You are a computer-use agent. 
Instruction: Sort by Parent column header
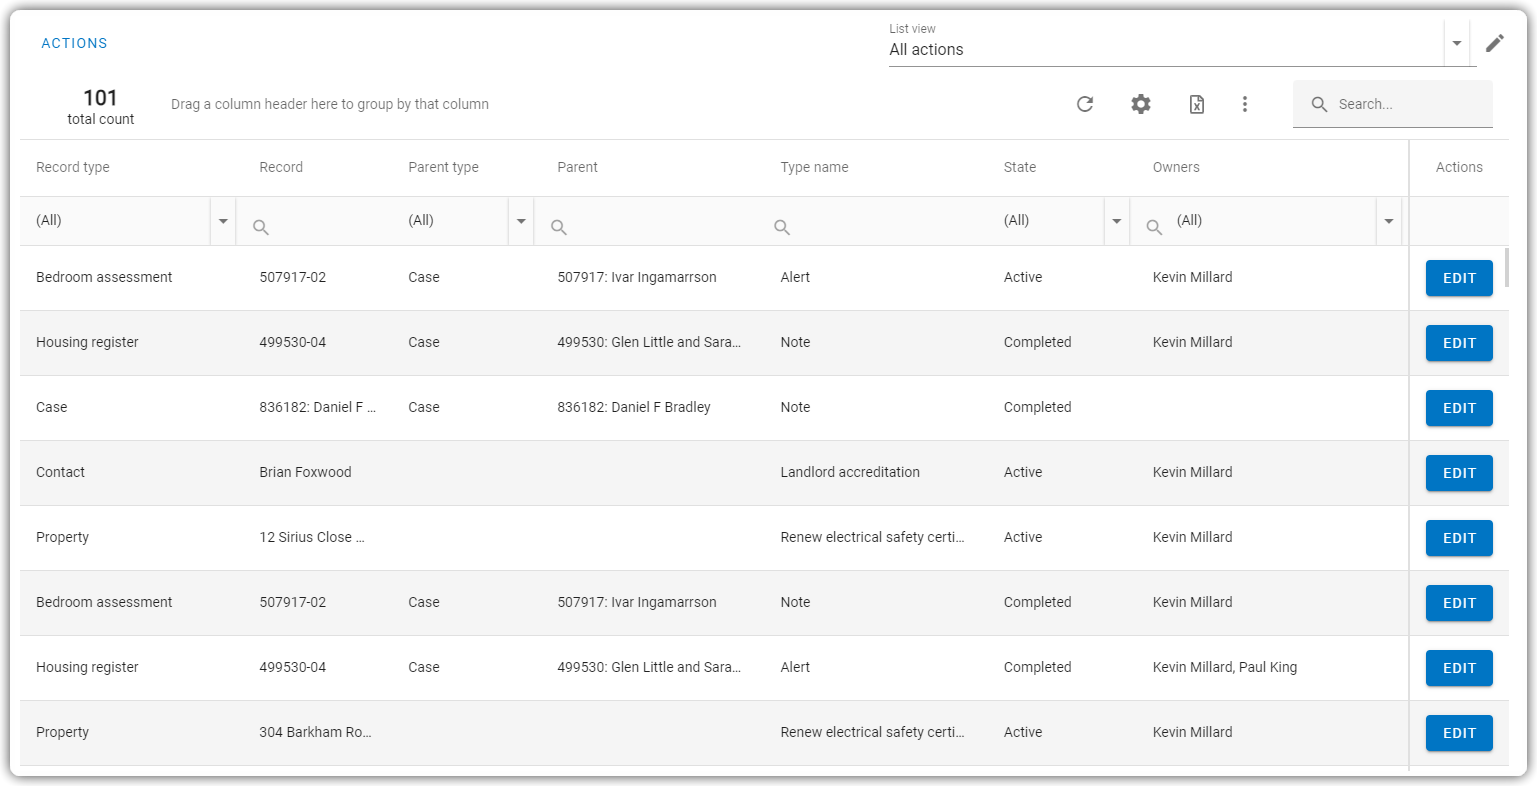point(577,167)
